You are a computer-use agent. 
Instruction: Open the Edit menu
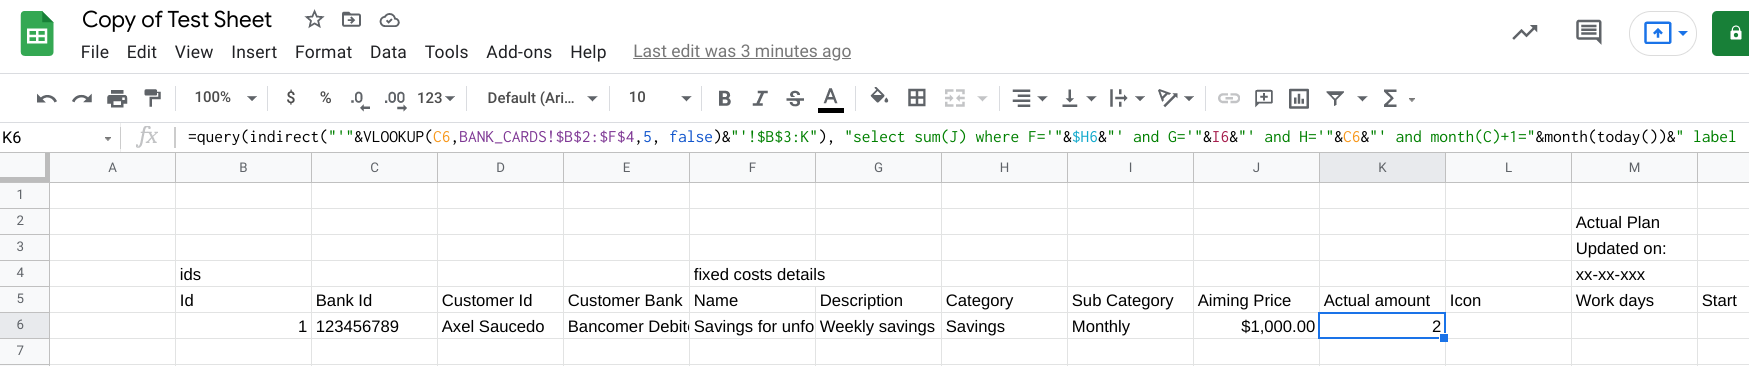[x=141, y=52]
